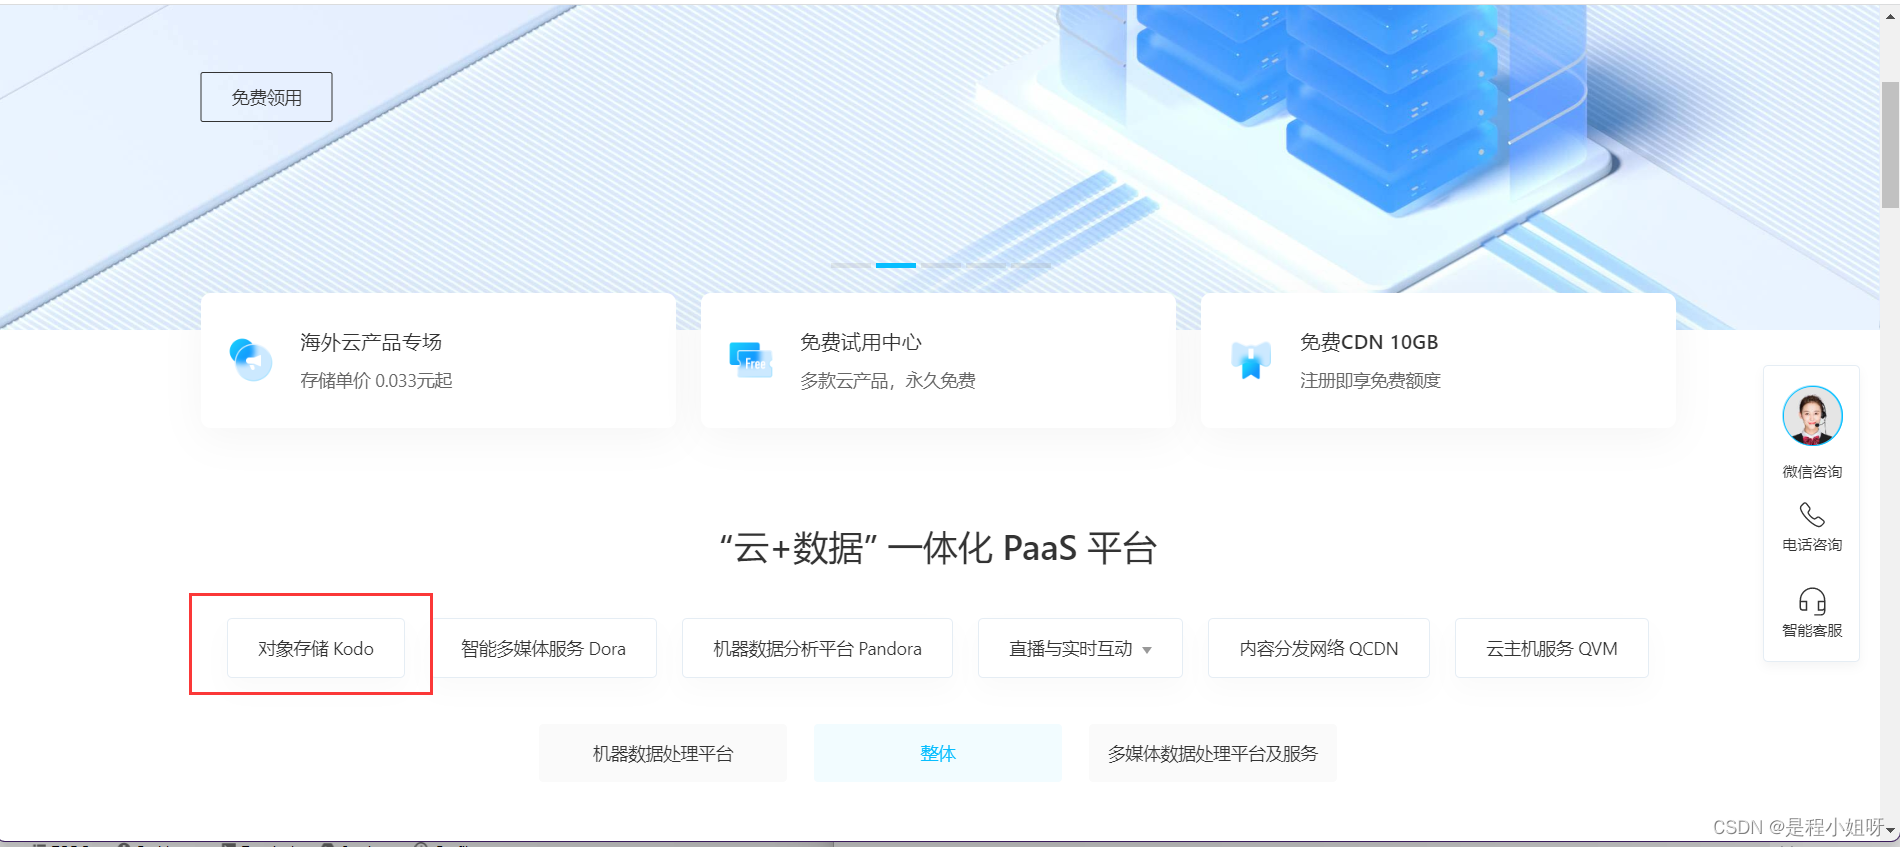
Task: Select the 云主机服务 QVM tab
Action: [x=1552, y=648]
